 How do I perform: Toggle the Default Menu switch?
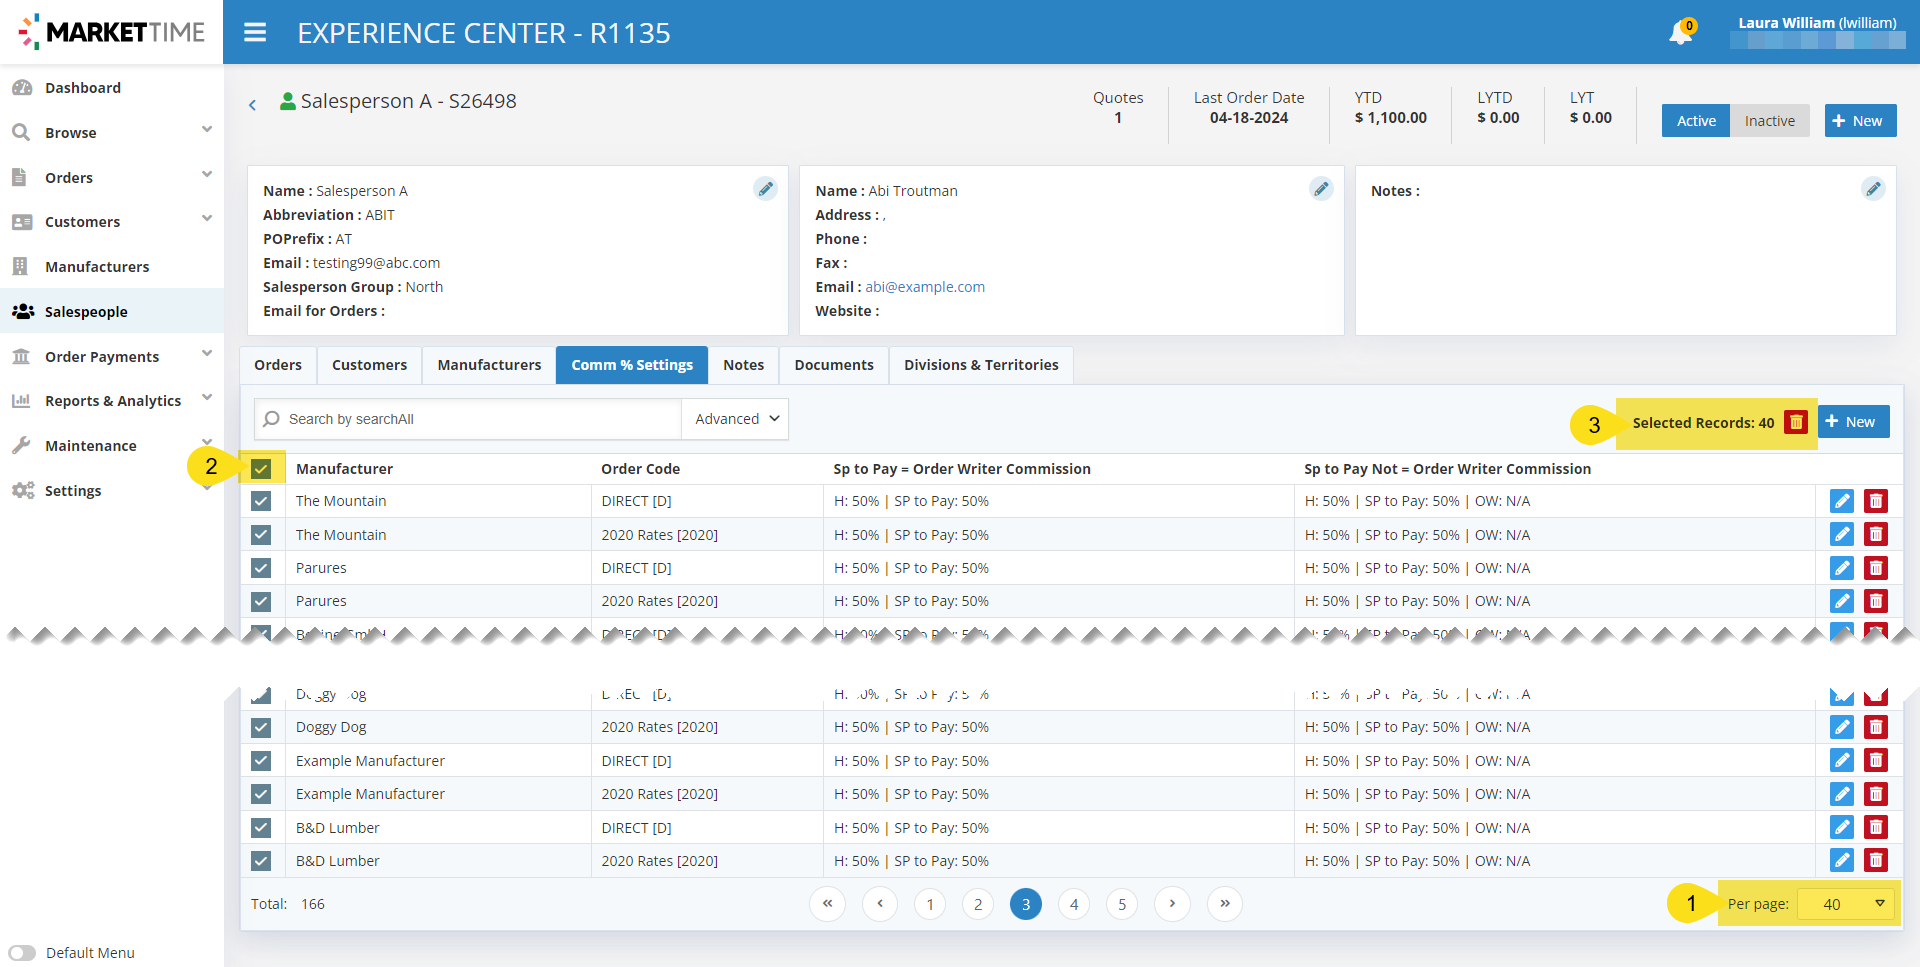[x=22, y=953]
